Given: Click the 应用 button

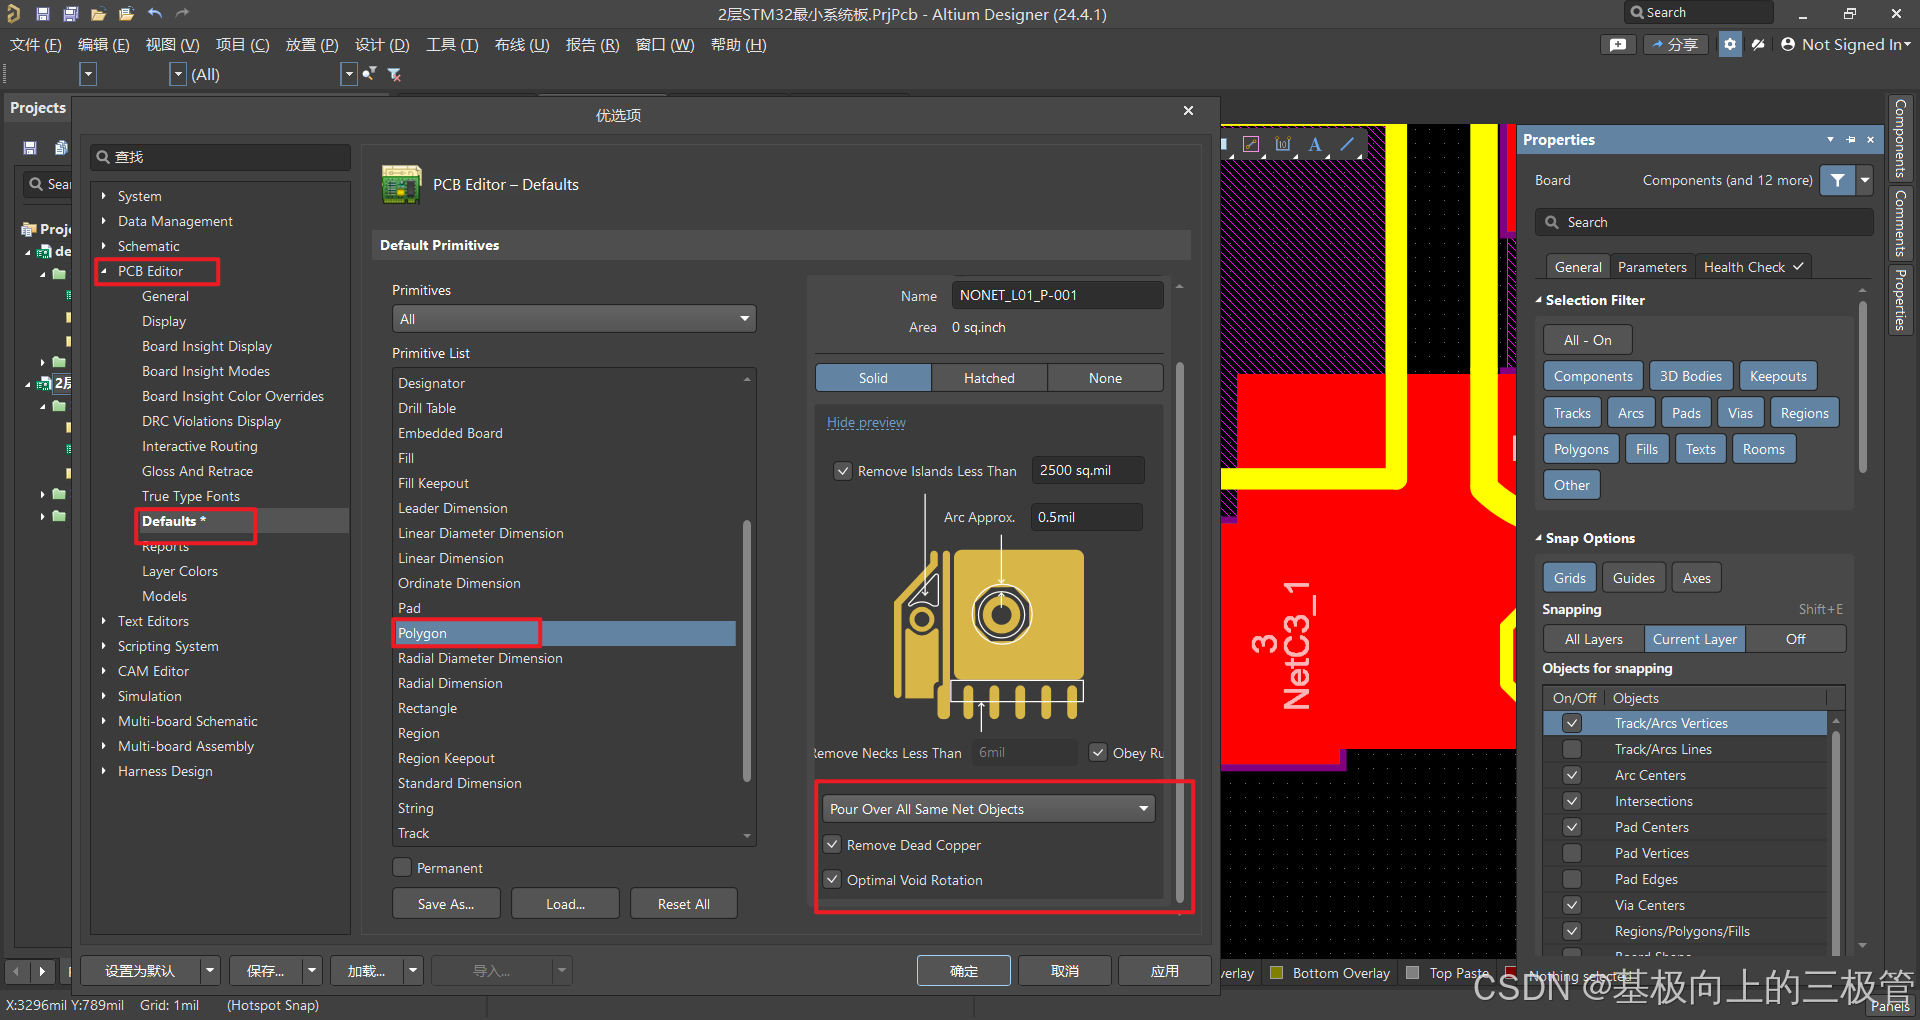Looking at the screenshot, I should [x=1165, y=971].
